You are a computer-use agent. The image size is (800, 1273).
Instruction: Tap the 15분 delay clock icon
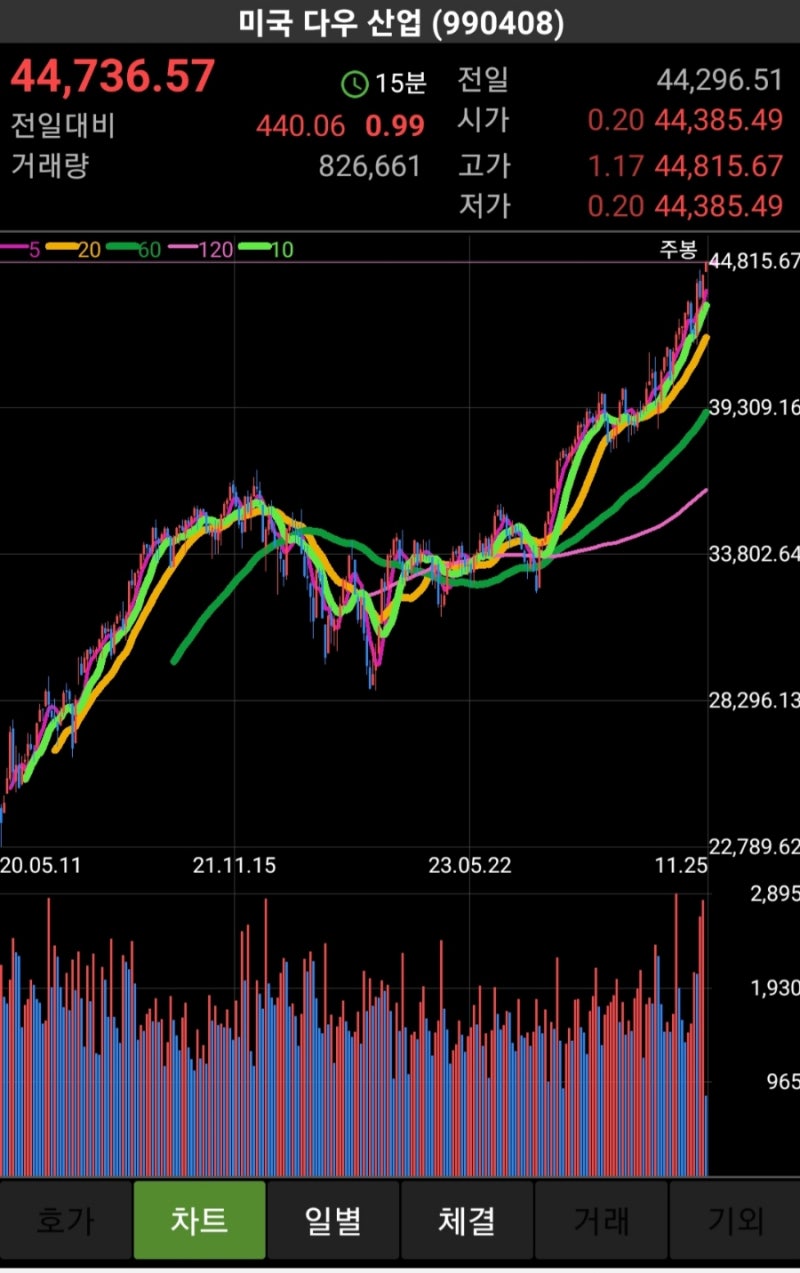pyautogui.click(x=354, y=84)
